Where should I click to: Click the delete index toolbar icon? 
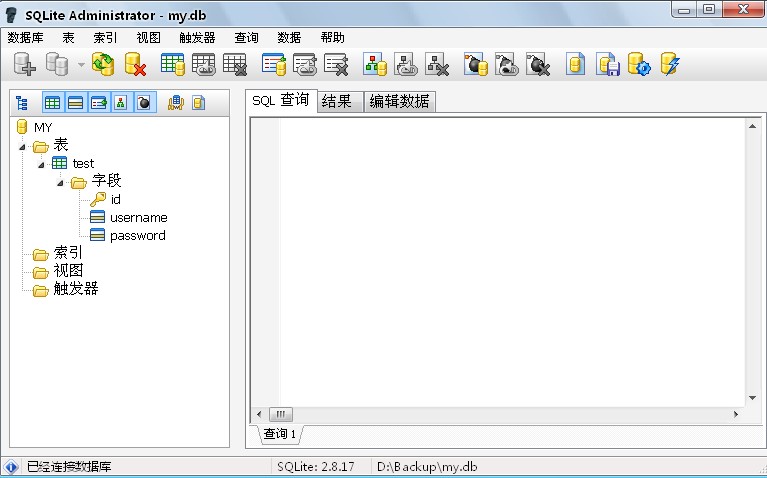[337, 64]
